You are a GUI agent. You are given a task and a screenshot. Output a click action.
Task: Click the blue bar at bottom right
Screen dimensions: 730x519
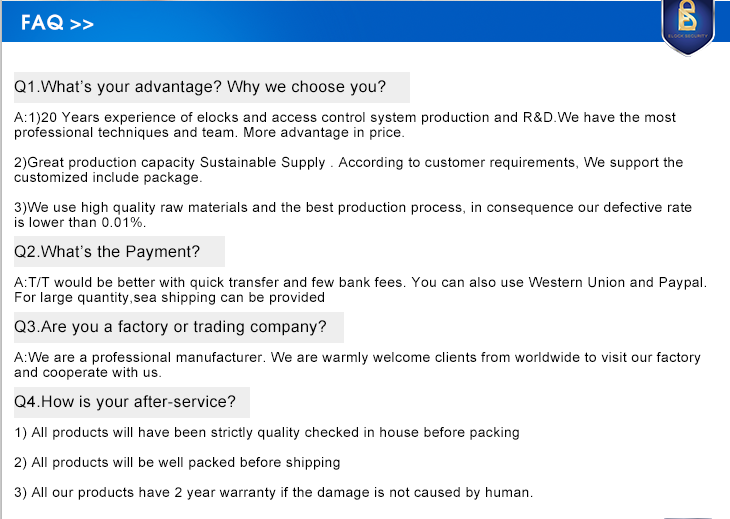tap(688, 516)
